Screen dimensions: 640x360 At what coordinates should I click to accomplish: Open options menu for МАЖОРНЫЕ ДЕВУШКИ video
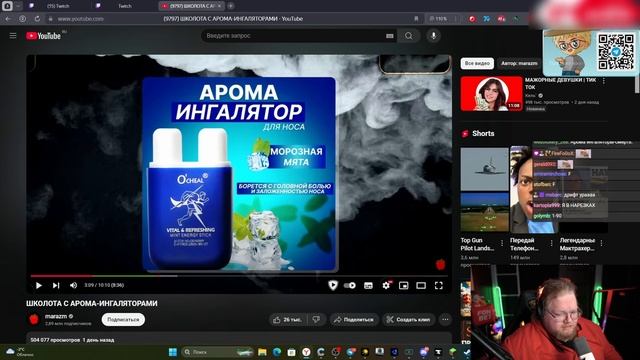point(604,81)
